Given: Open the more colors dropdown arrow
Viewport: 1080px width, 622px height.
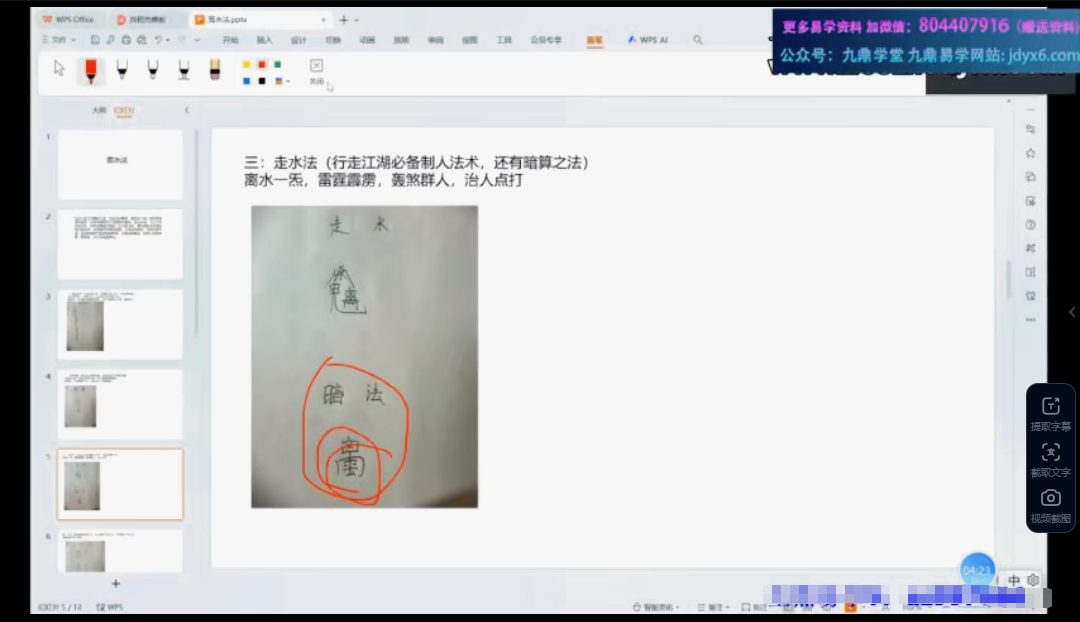Looking at the screenshot, I should tap(289, 82).
